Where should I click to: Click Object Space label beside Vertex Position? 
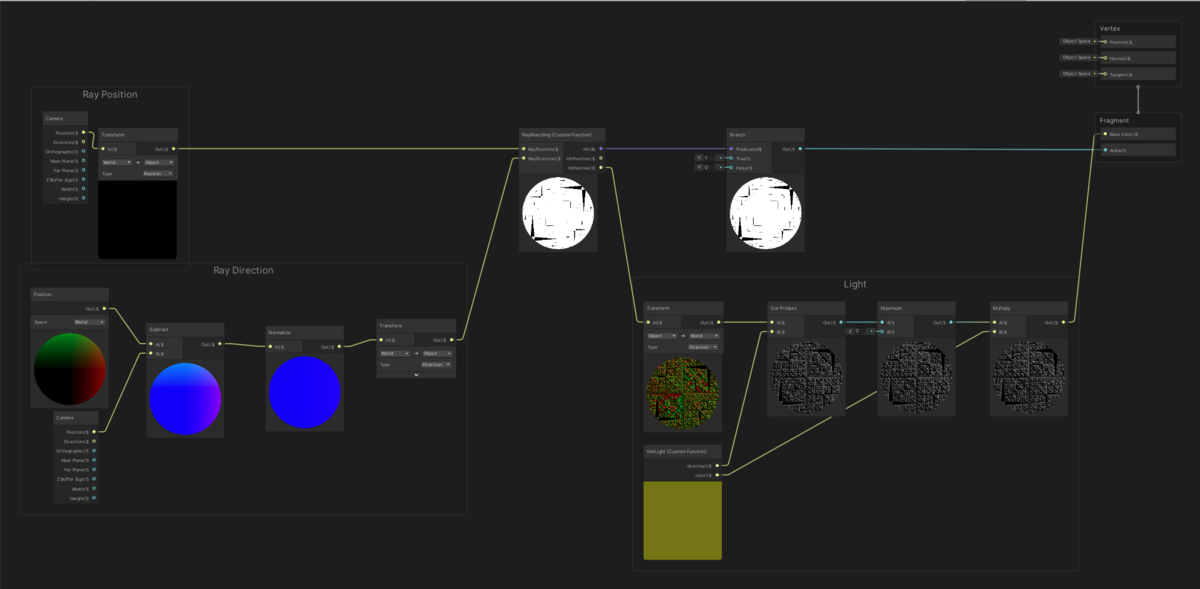click(x=1077, y=42)
